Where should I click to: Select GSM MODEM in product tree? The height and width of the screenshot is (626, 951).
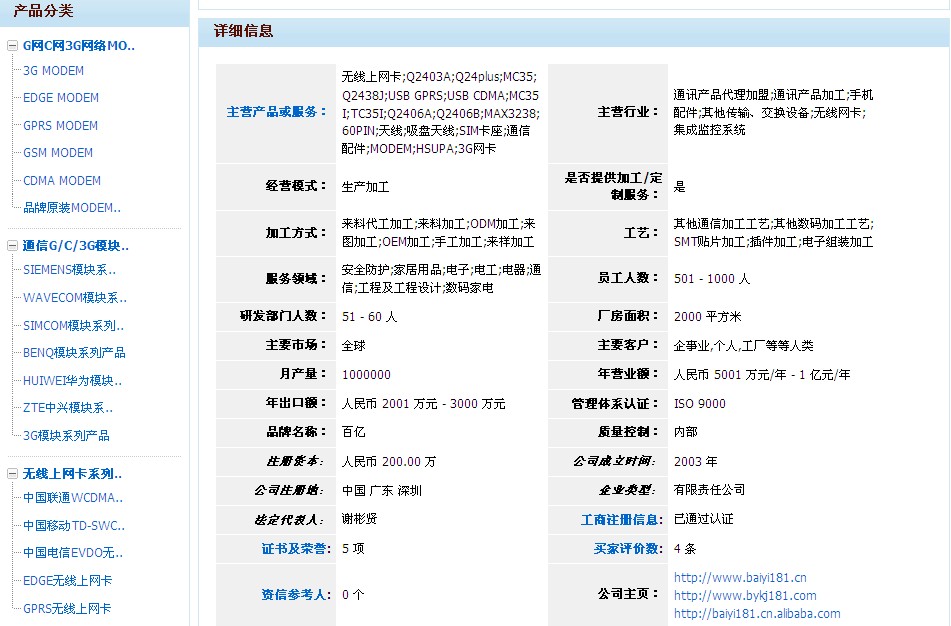click(x=58, y=153)
